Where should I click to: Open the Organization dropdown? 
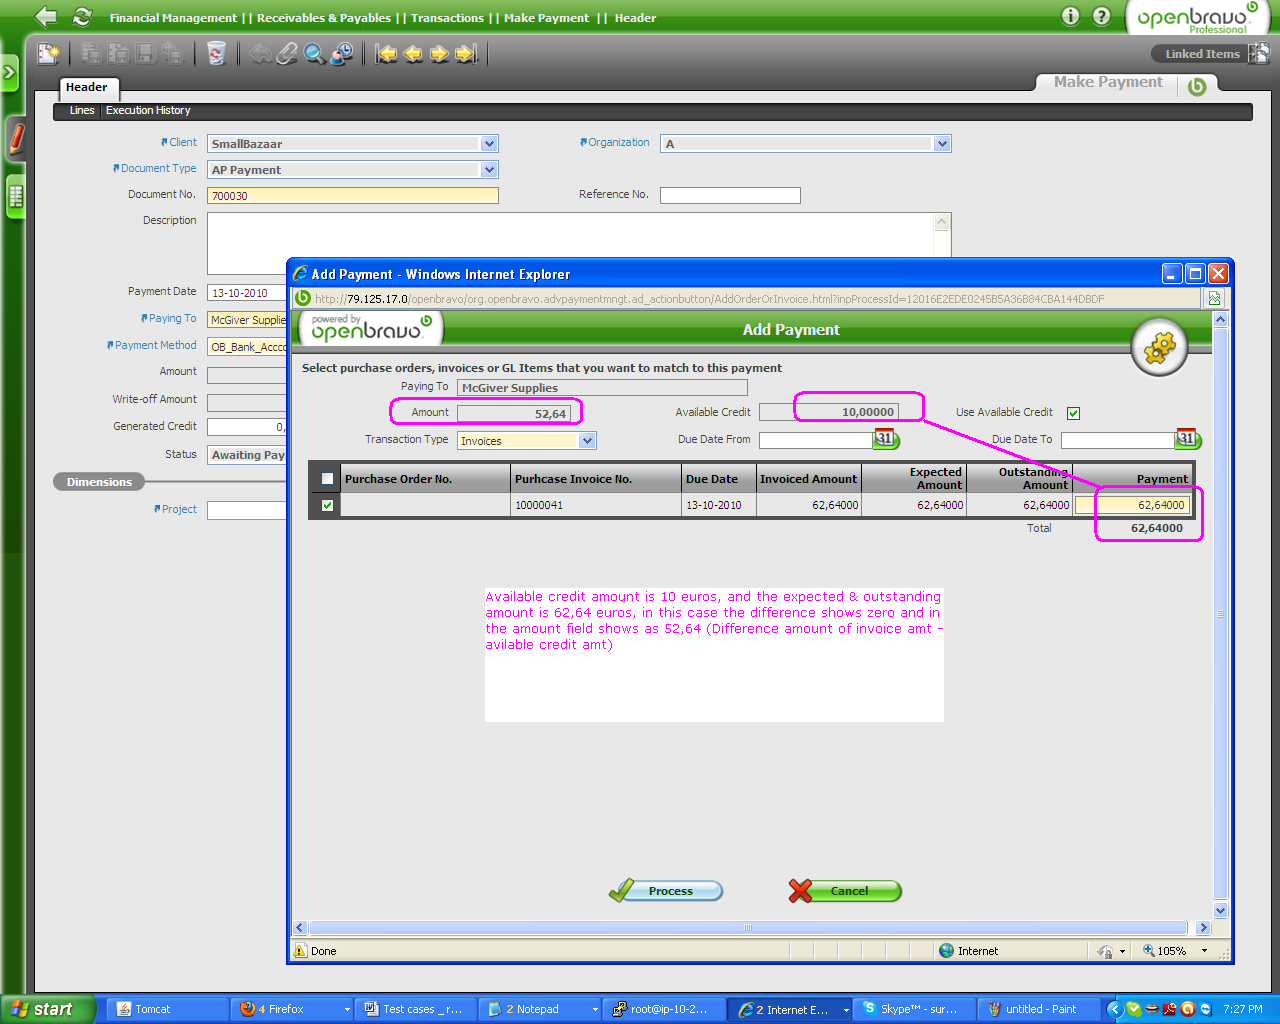(942, 144)
